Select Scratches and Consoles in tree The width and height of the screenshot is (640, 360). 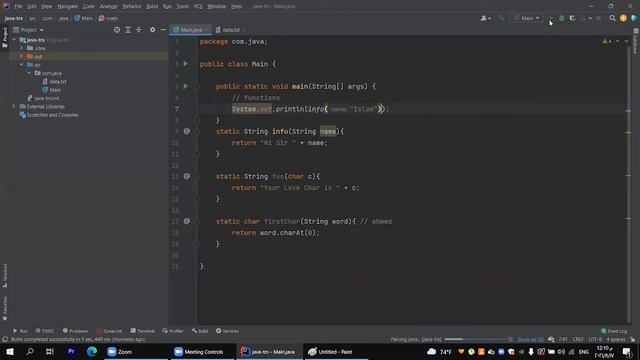[x=49, y=115]
